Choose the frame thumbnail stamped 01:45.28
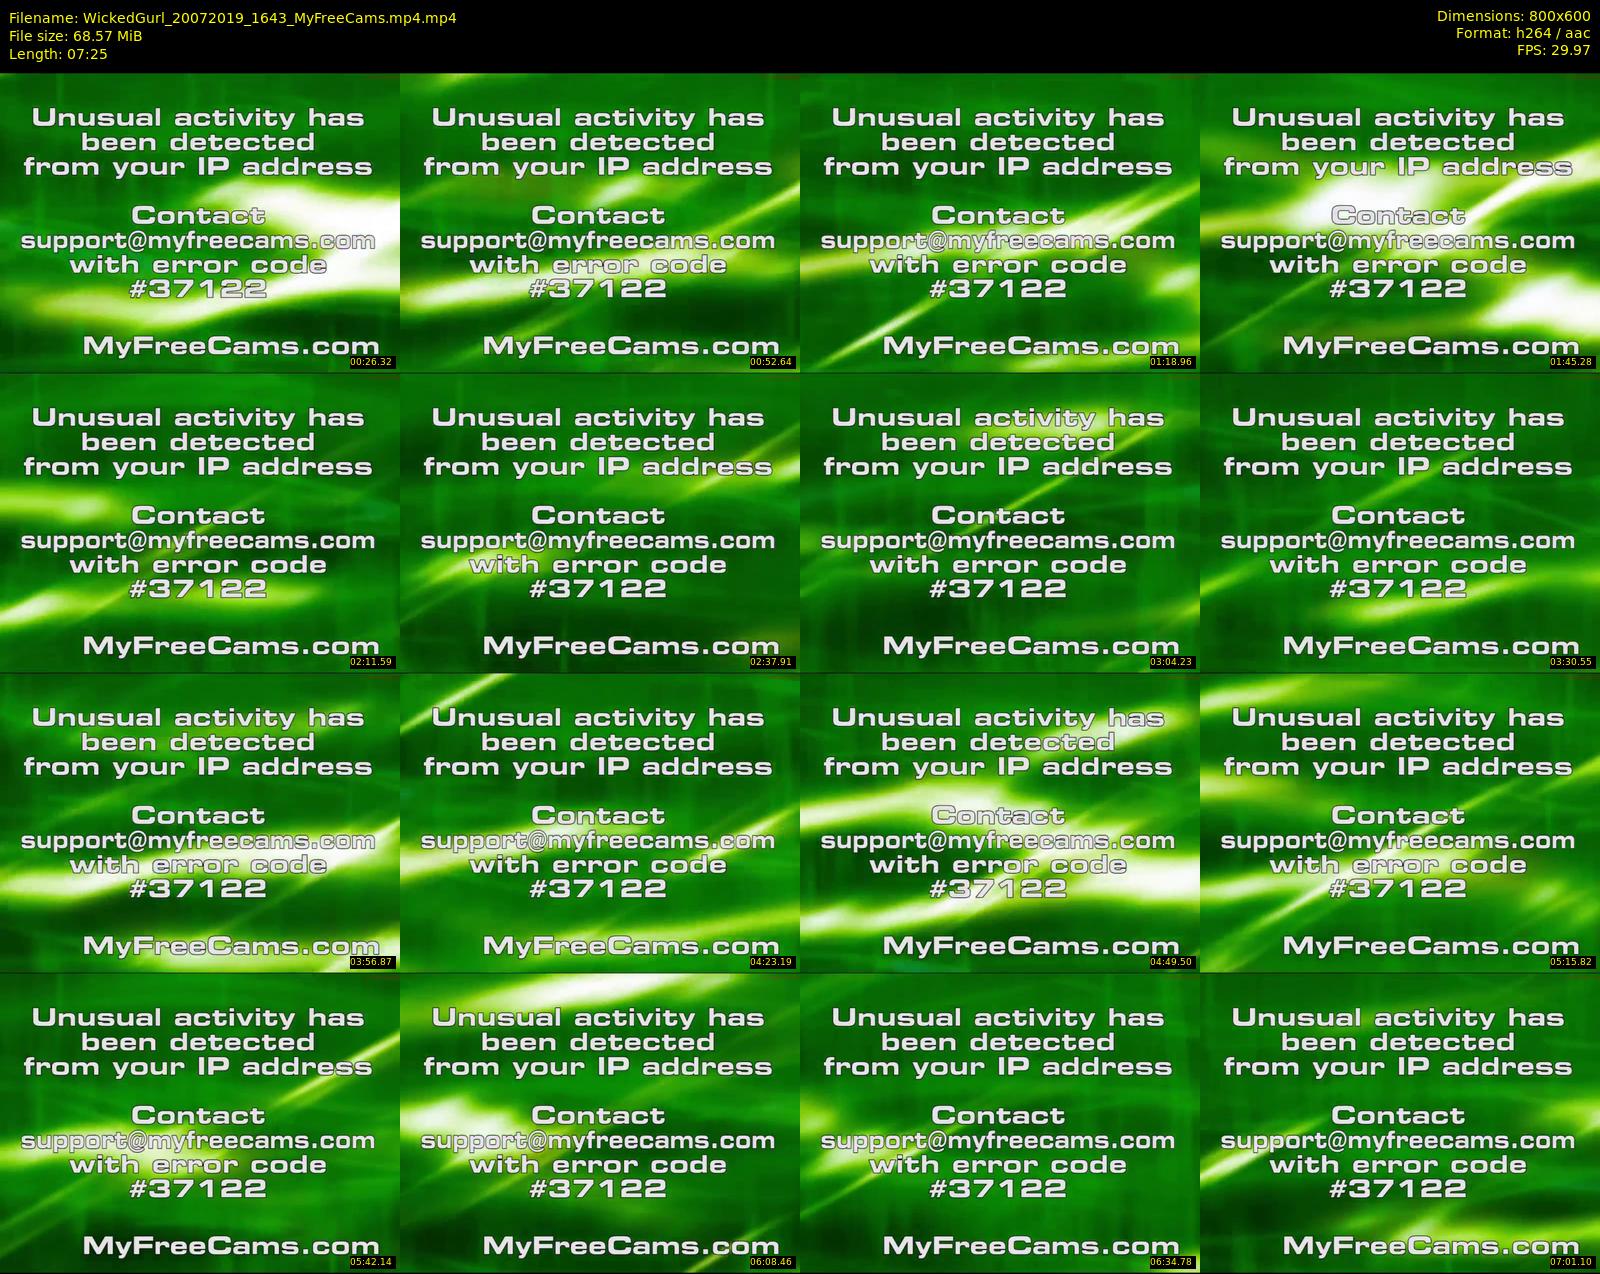The image size is (1600, 1274). (x=1400, y=222)
